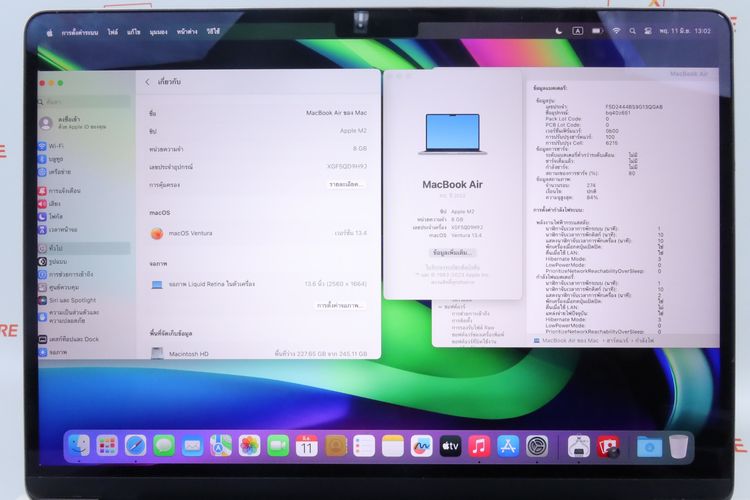Open the หน้าต่าง menu

click(x=187, y=32)
